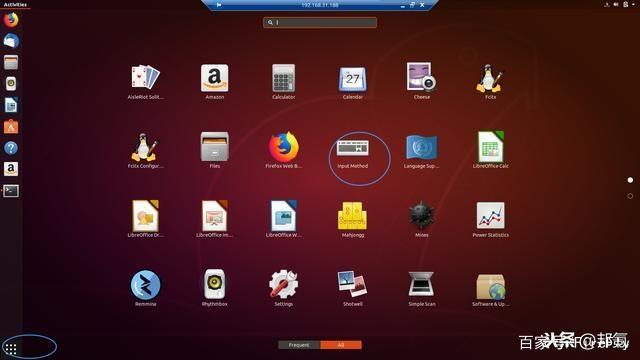Open Ubuntu Software from the dock

[x=11, y=127]
